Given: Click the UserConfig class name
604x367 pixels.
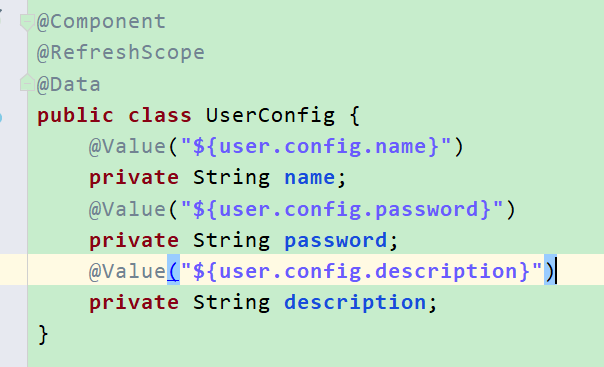Looking at the screenshot, I should click(270, 116).
